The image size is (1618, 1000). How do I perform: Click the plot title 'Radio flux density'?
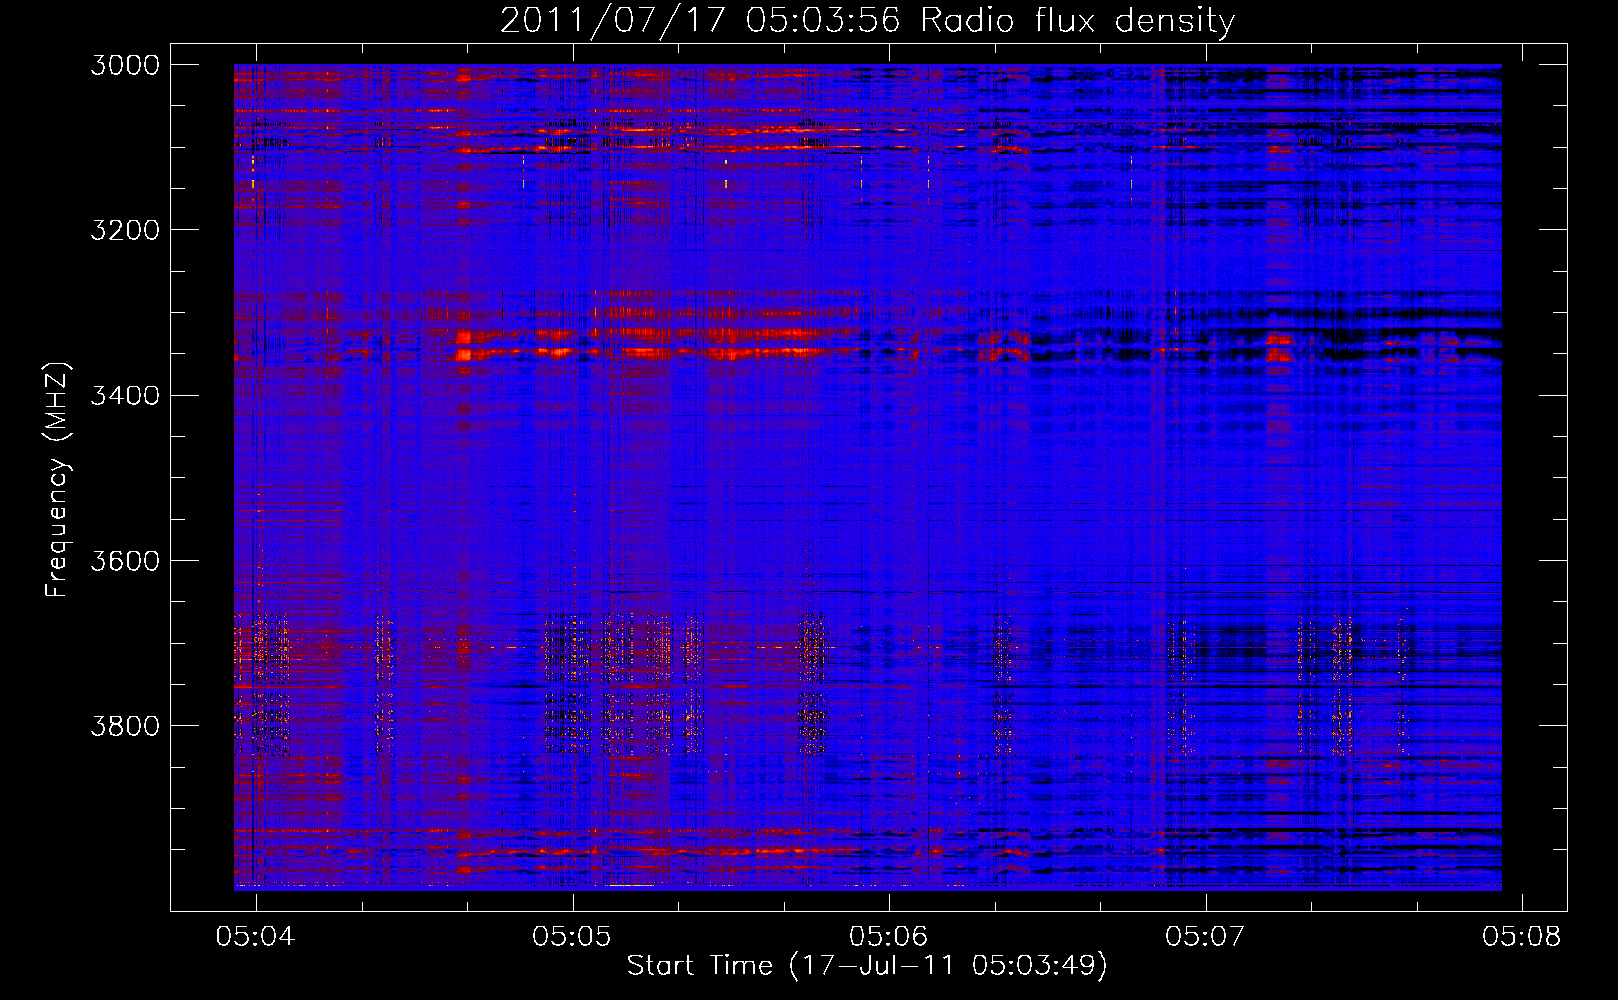(1078, 21)
